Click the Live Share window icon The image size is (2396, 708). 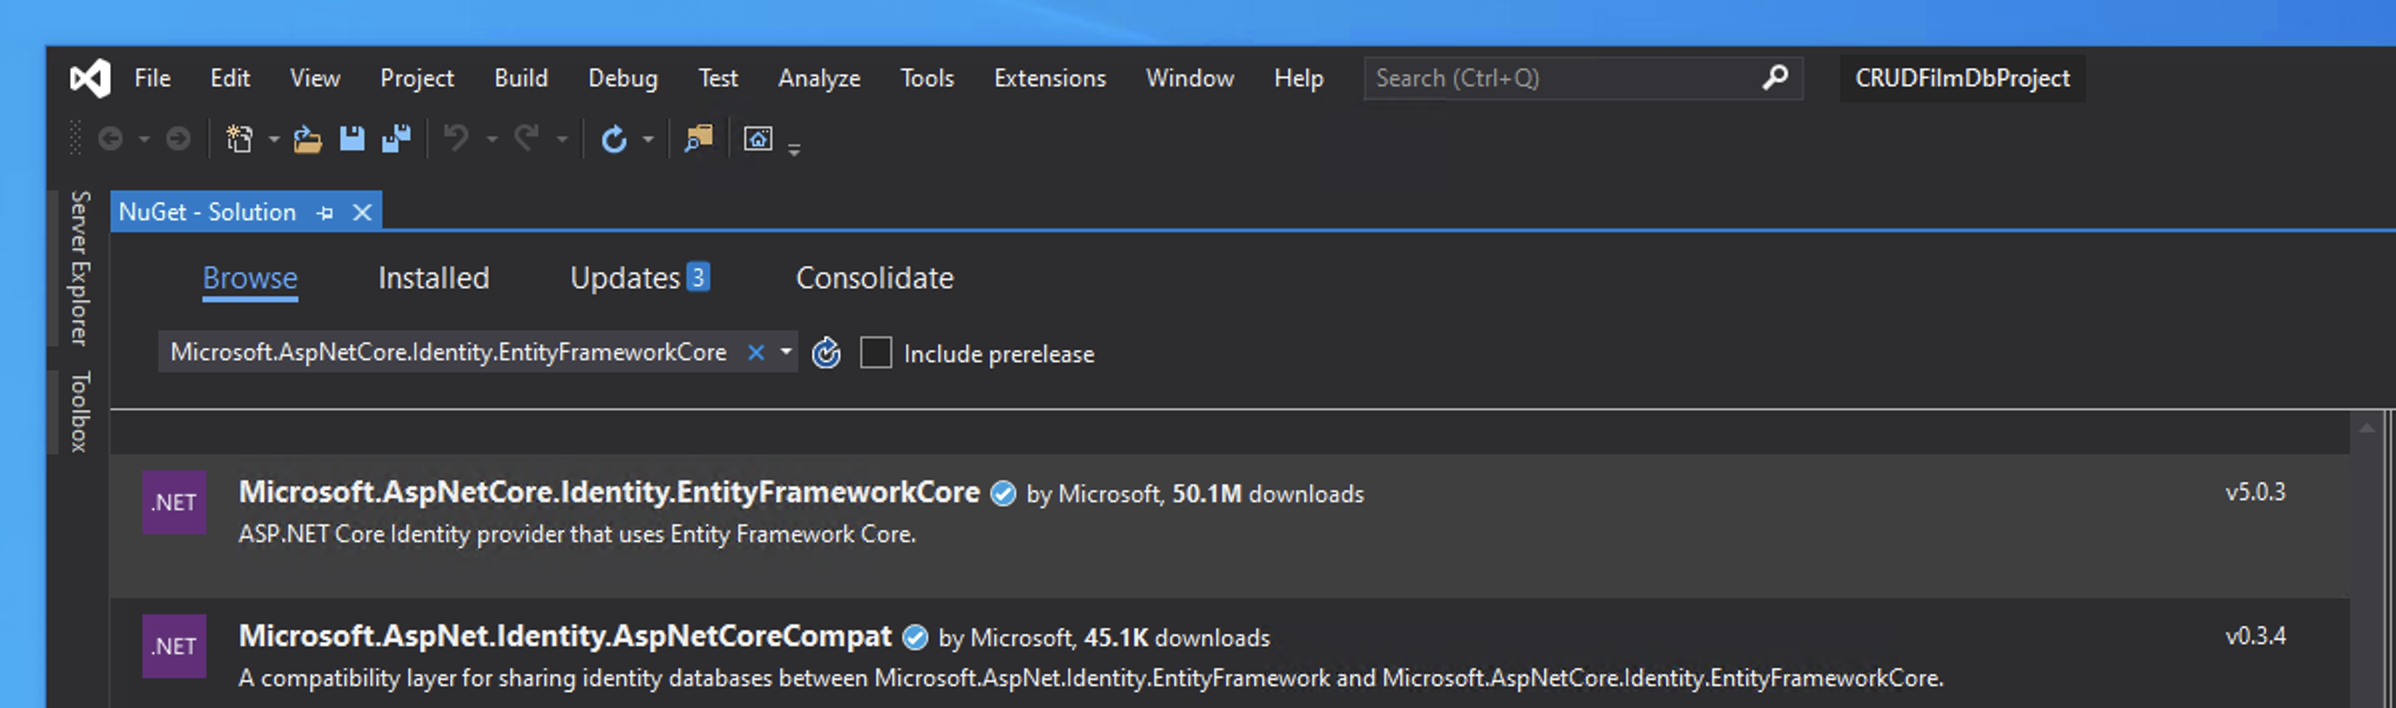(758, 139)
